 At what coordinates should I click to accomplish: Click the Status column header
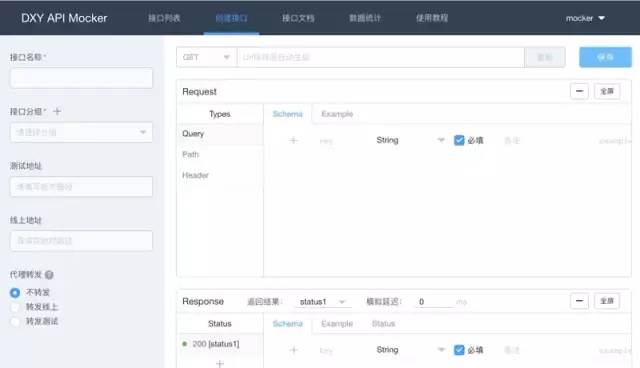coord(220,324)
